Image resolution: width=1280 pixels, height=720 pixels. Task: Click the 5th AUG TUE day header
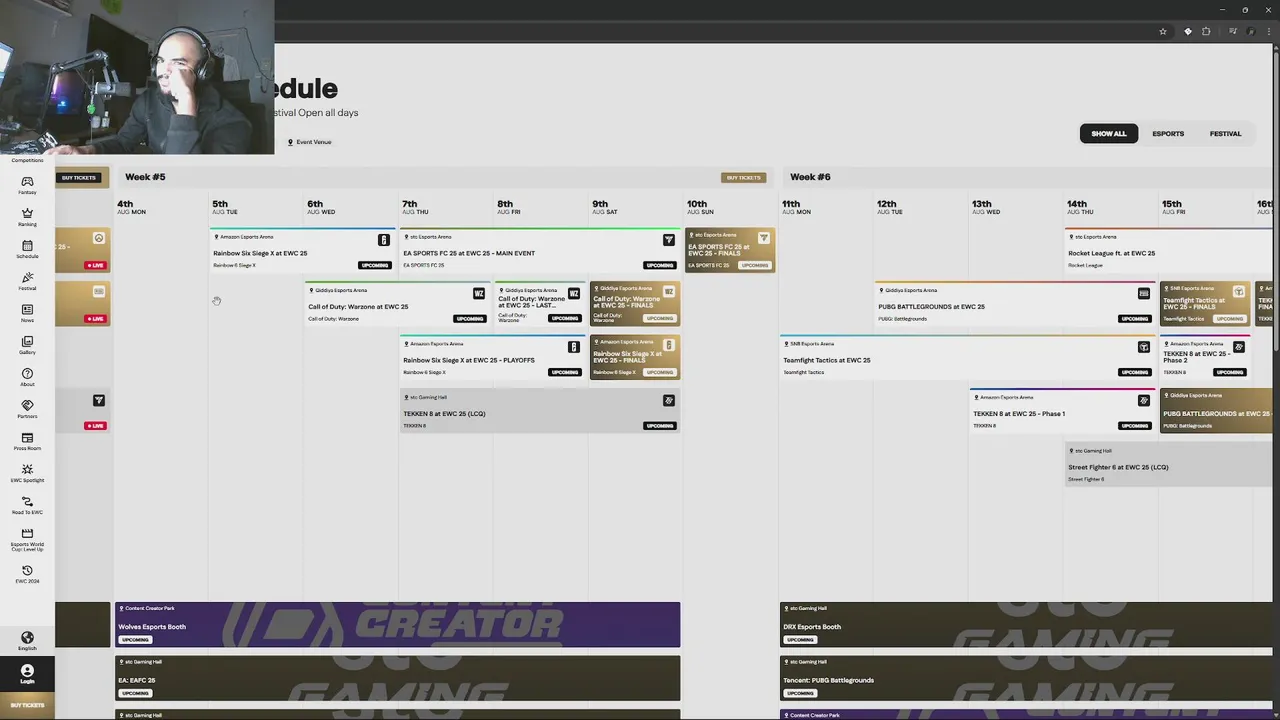(x=225, y=207)
